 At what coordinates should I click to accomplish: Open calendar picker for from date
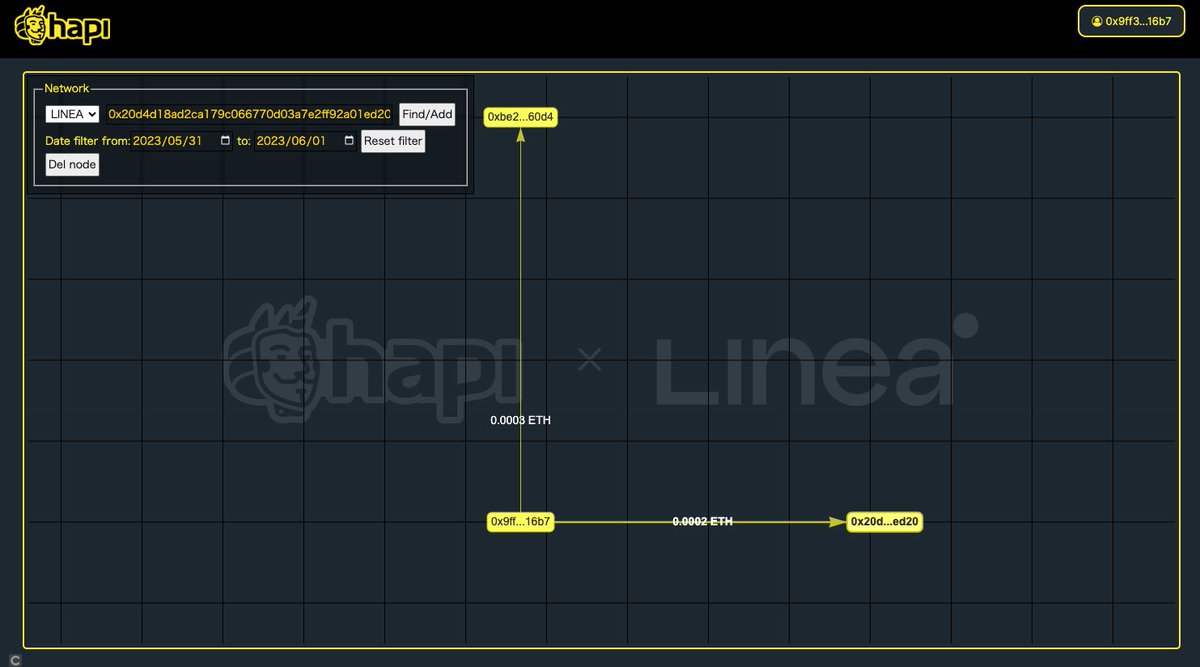click(225, 141)
